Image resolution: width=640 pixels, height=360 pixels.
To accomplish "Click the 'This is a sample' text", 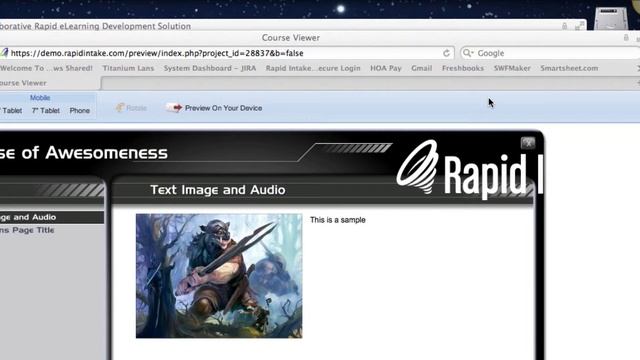I will coord(338,220).
